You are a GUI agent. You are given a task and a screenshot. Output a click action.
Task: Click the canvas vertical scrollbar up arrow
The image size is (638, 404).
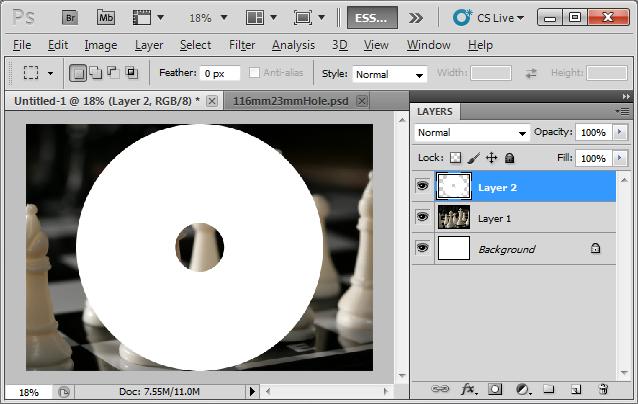click(x=402, y=120)
